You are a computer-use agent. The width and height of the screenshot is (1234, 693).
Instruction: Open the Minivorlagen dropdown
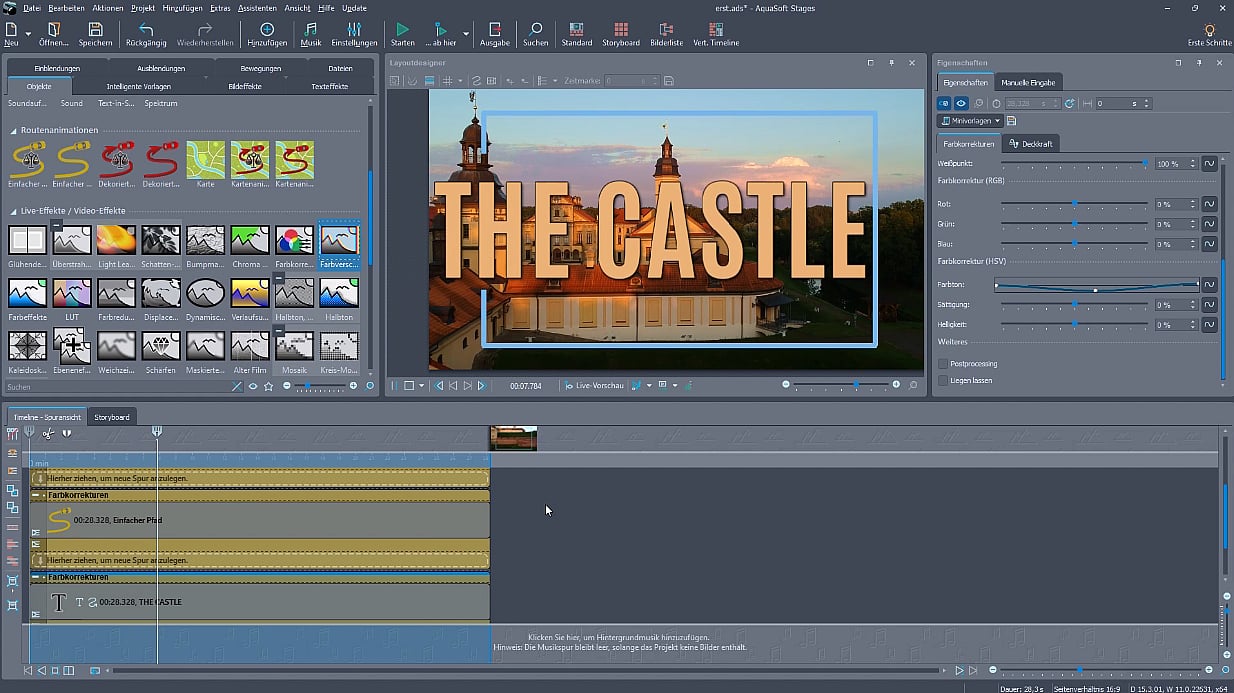coord(970,121)
